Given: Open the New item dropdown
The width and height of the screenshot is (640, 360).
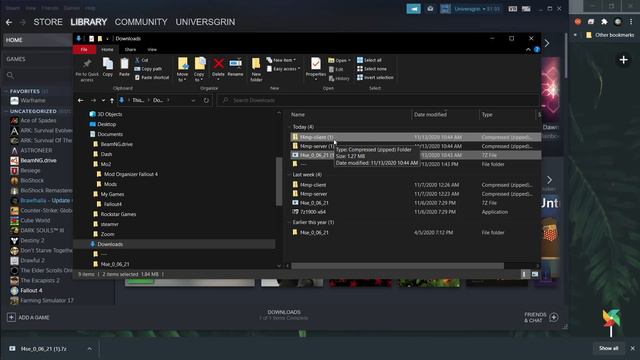Looking at the screenshot, I should [x=281, y=60].
